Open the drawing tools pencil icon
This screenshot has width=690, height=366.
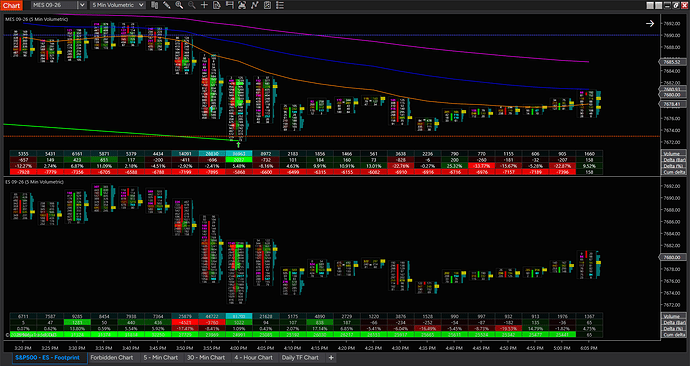167,5
